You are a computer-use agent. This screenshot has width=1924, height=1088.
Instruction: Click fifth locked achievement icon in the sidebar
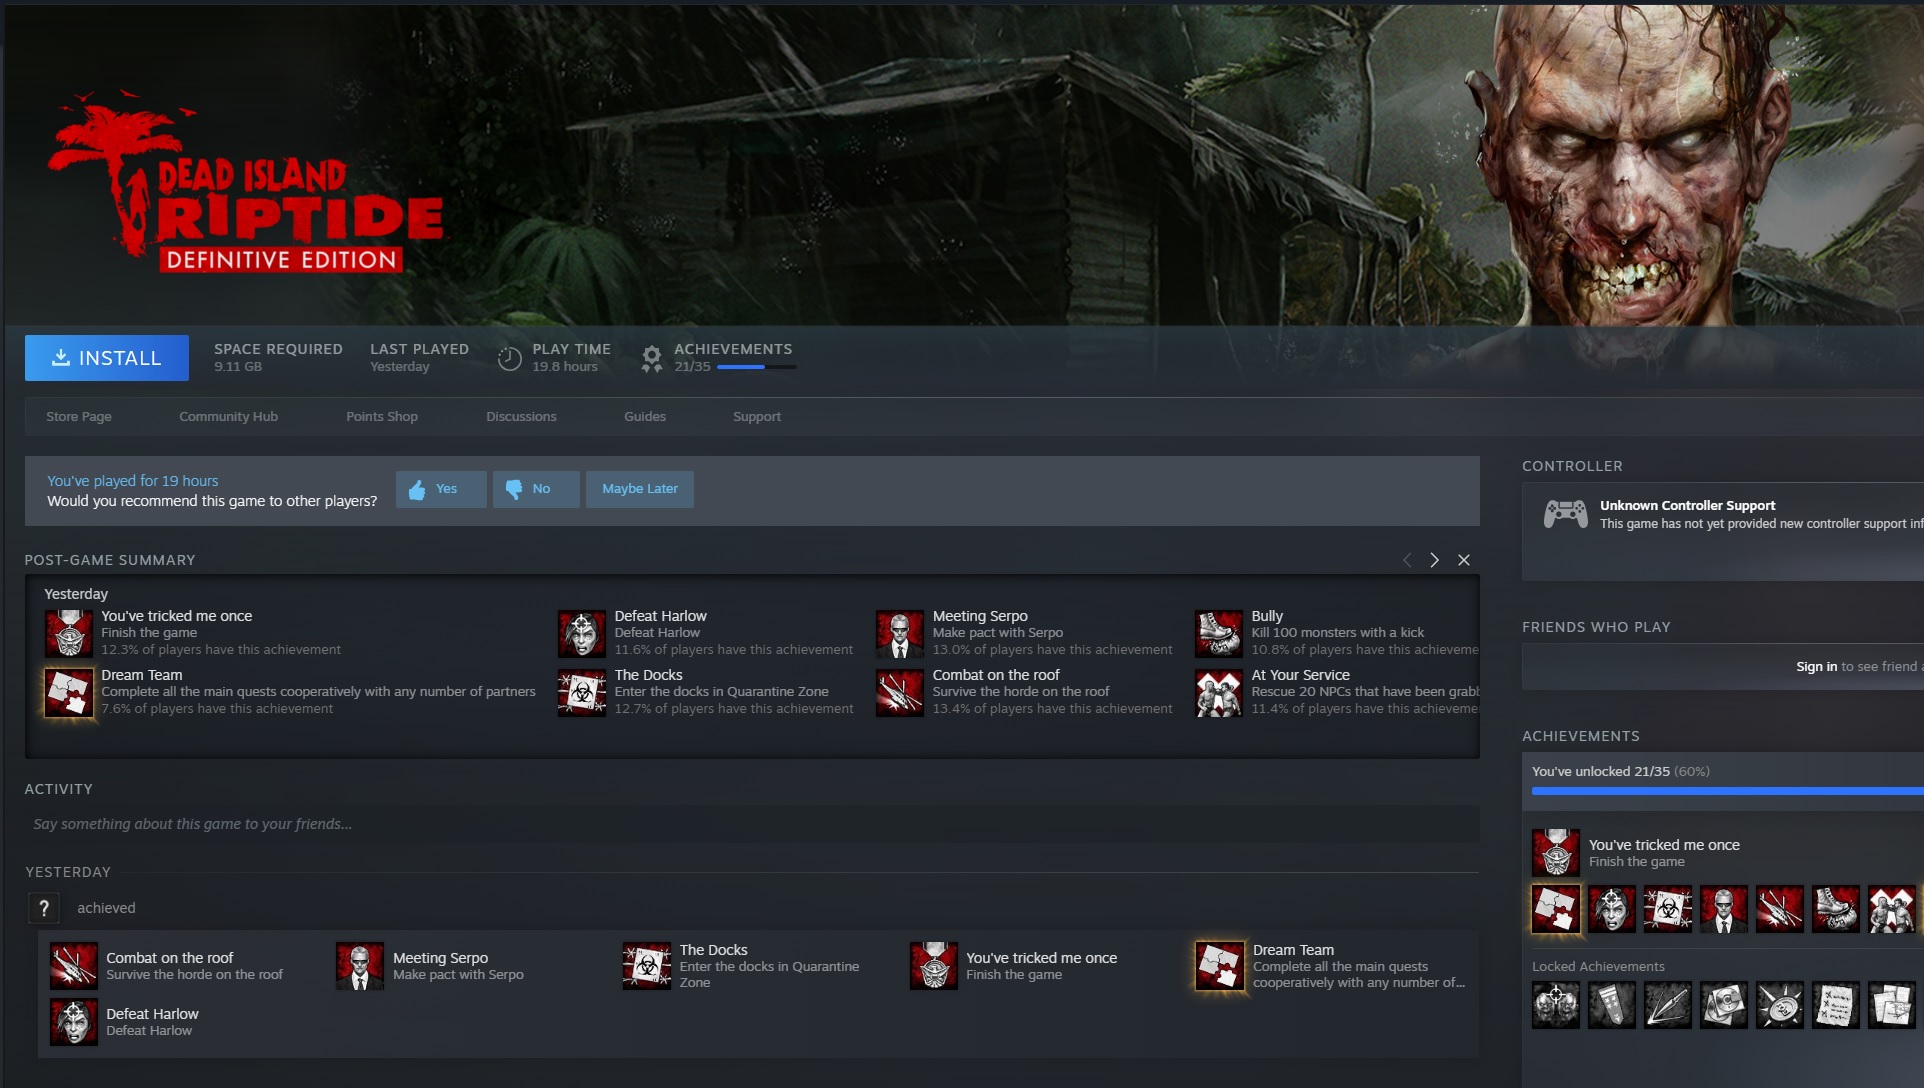point(1780,1005)
